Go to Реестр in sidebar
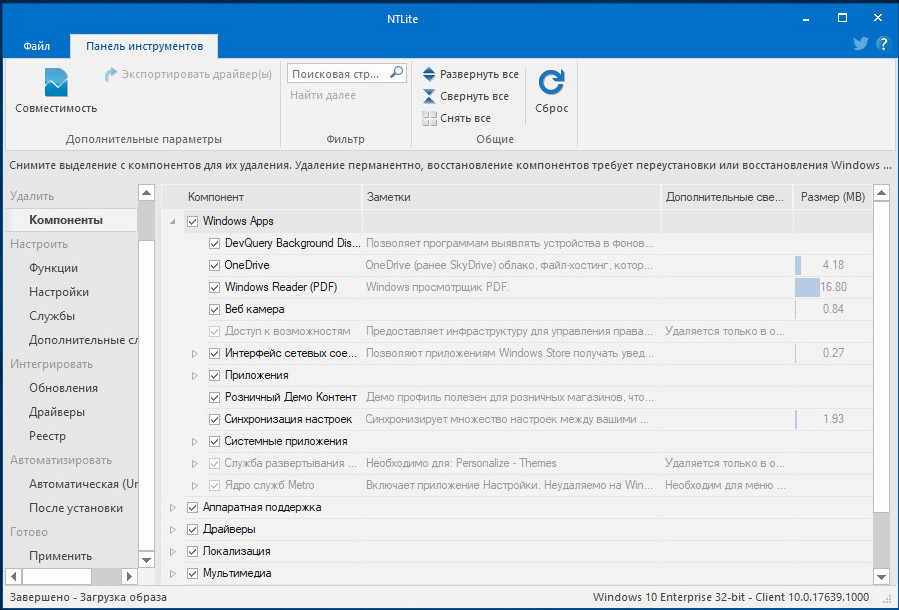The image size is (899, 610). click(x=47, y=436)
